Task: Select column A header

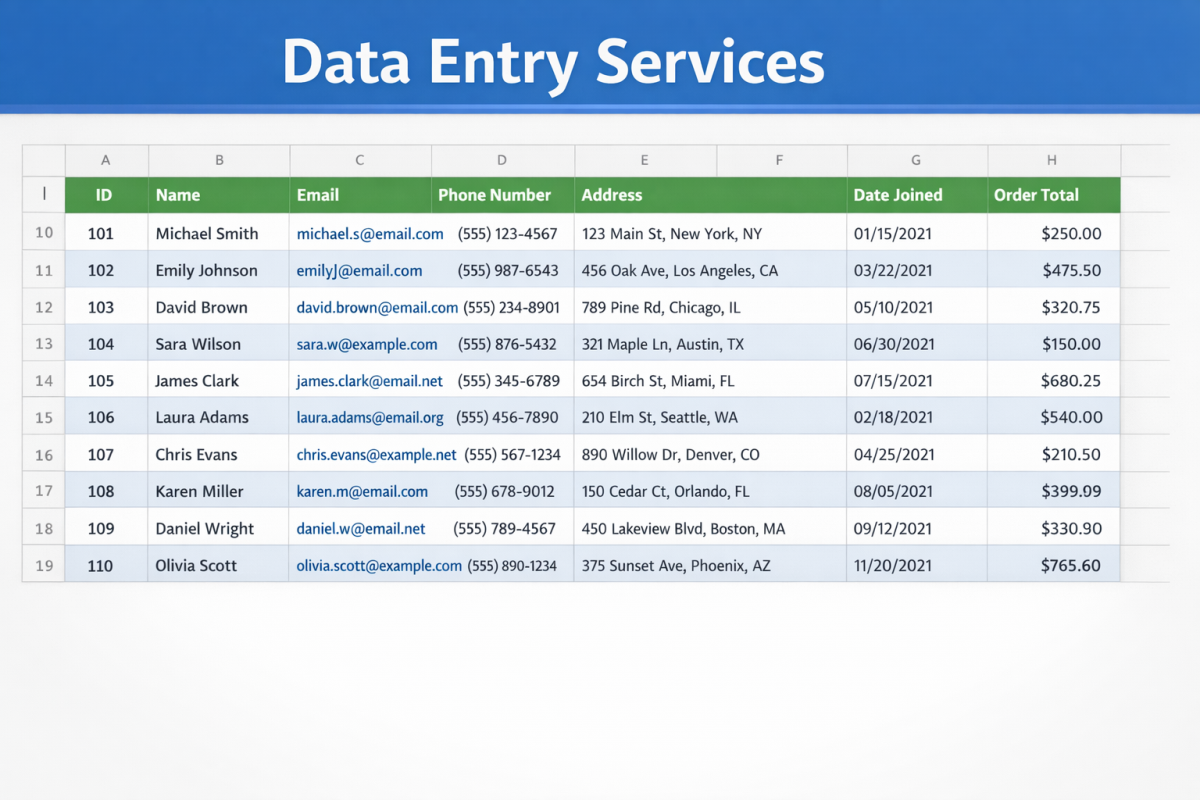Action: (x=106, y=160)
